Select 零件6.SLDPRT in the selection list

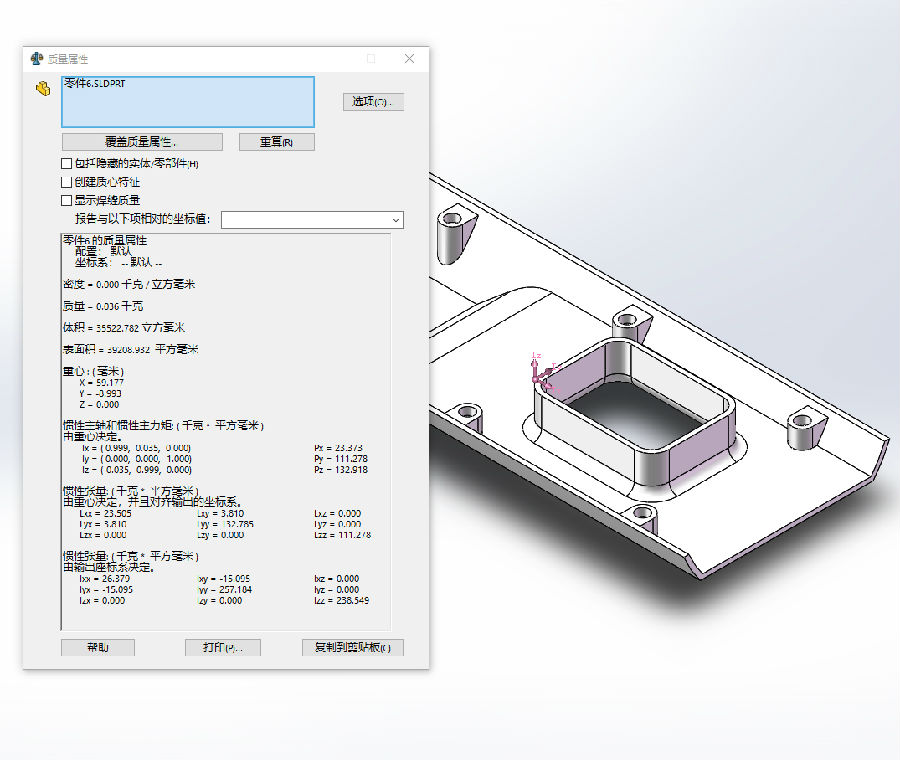(x=96, y=83)
